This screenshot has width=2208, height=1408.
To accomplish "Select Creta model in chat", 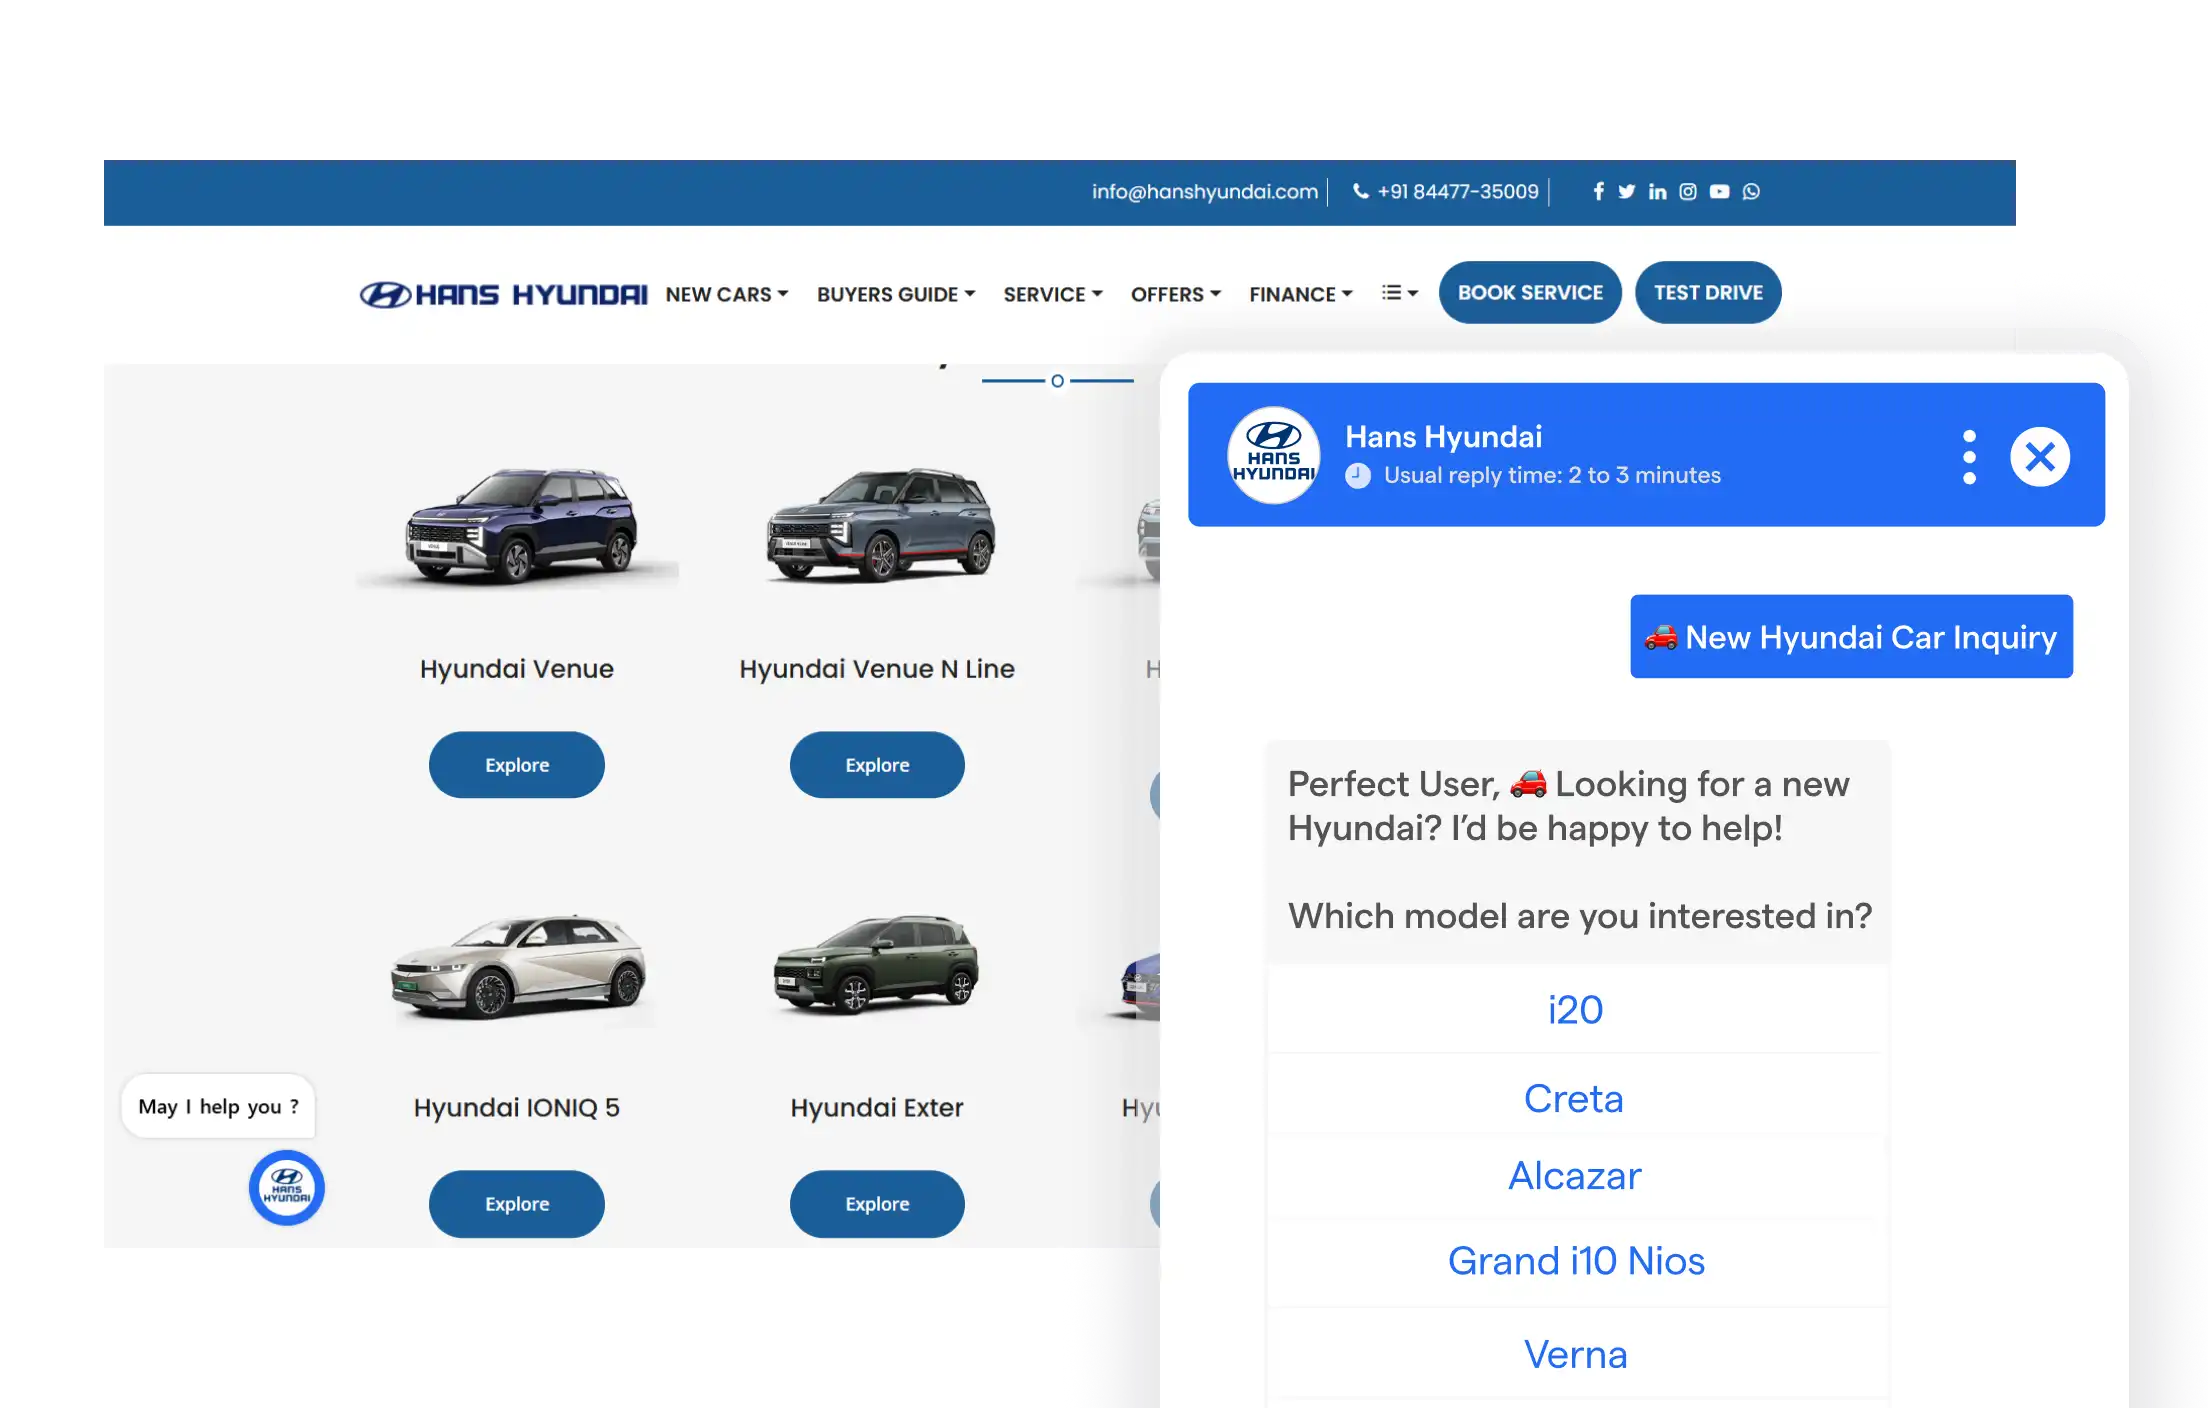I will [1576, 1098].
